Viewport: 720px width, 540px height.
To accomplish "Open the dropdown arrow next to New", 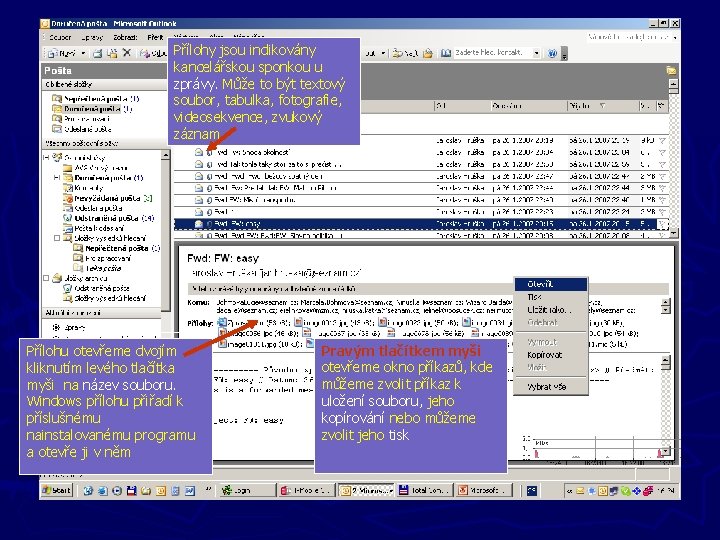I will coord(83,53).
